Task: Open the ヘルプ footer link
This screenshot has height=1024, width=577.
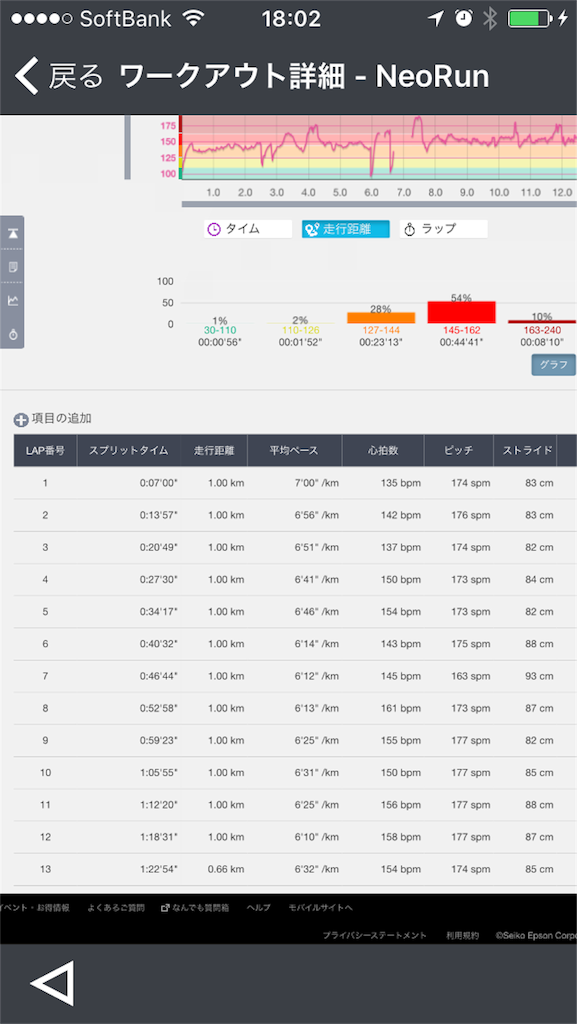Action: click(x=258, y=908)
